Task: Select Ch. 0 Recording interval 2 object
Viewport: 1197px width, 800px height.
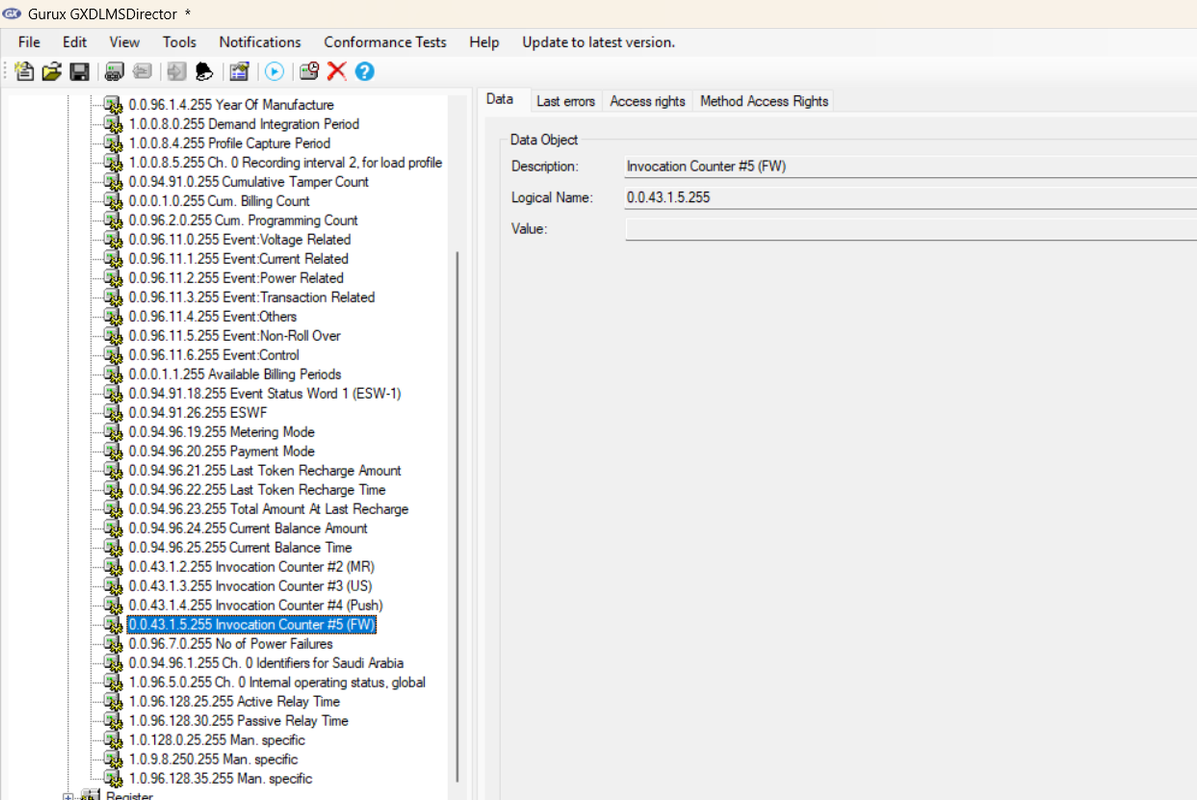Action: click(286, 163)
